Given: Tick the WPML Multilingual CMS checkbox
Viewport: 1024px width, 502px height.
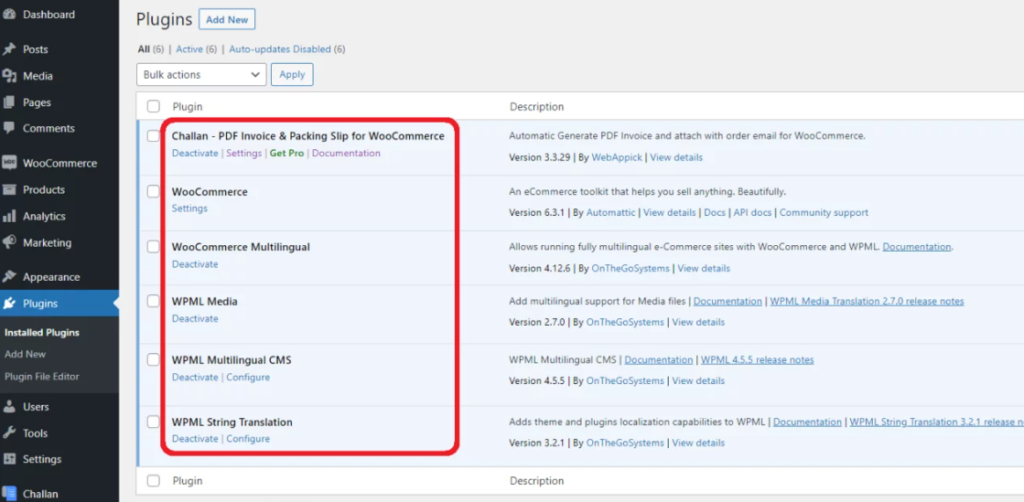Looking at the screenshot, I should (x=153, y=360).
